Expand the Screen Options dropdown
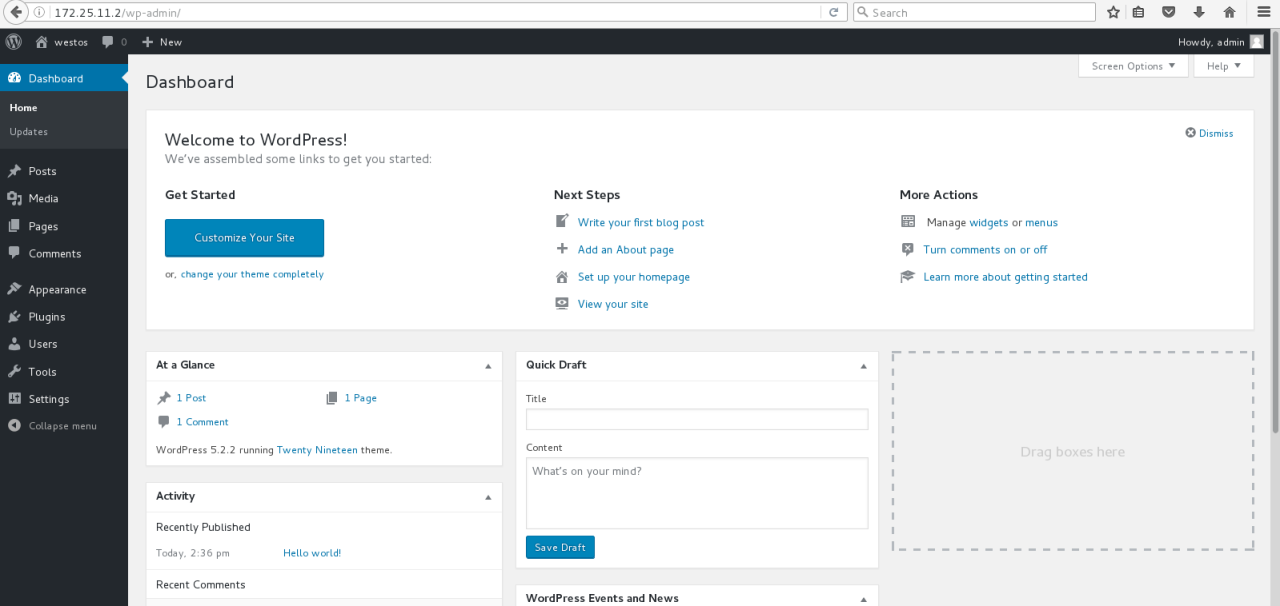Screen dimensions: 1280x606 click(1133, 66)
